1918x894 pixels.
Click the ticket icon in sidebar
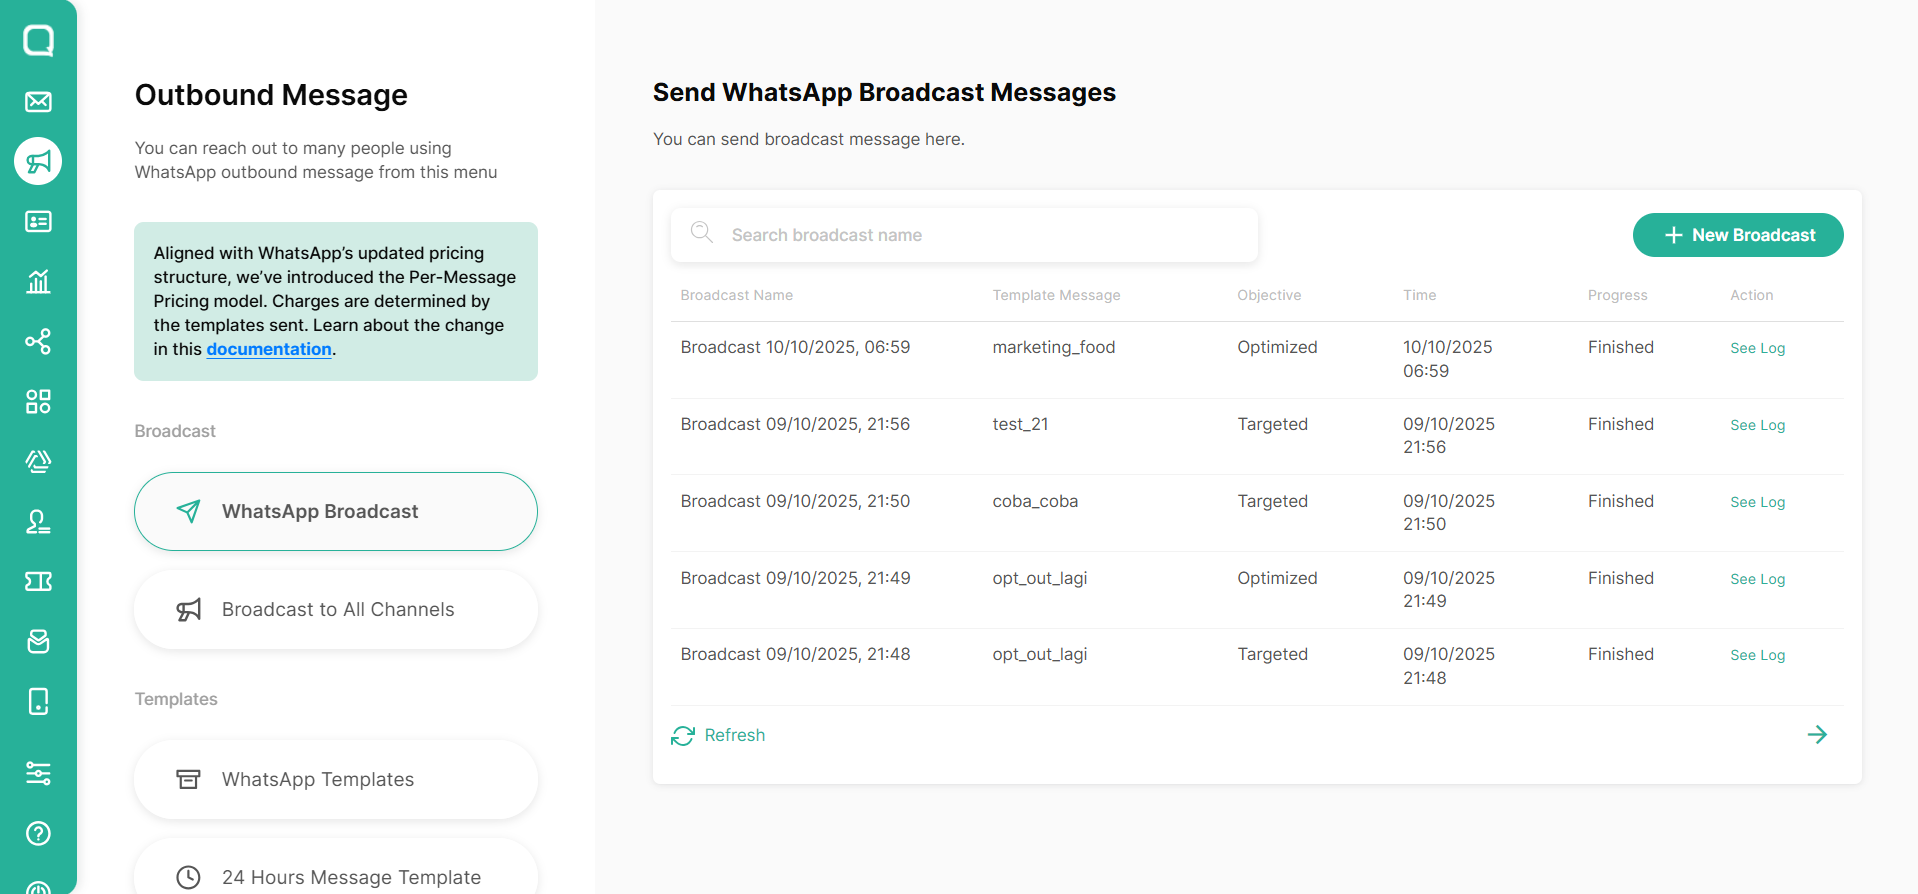point(38,582)
